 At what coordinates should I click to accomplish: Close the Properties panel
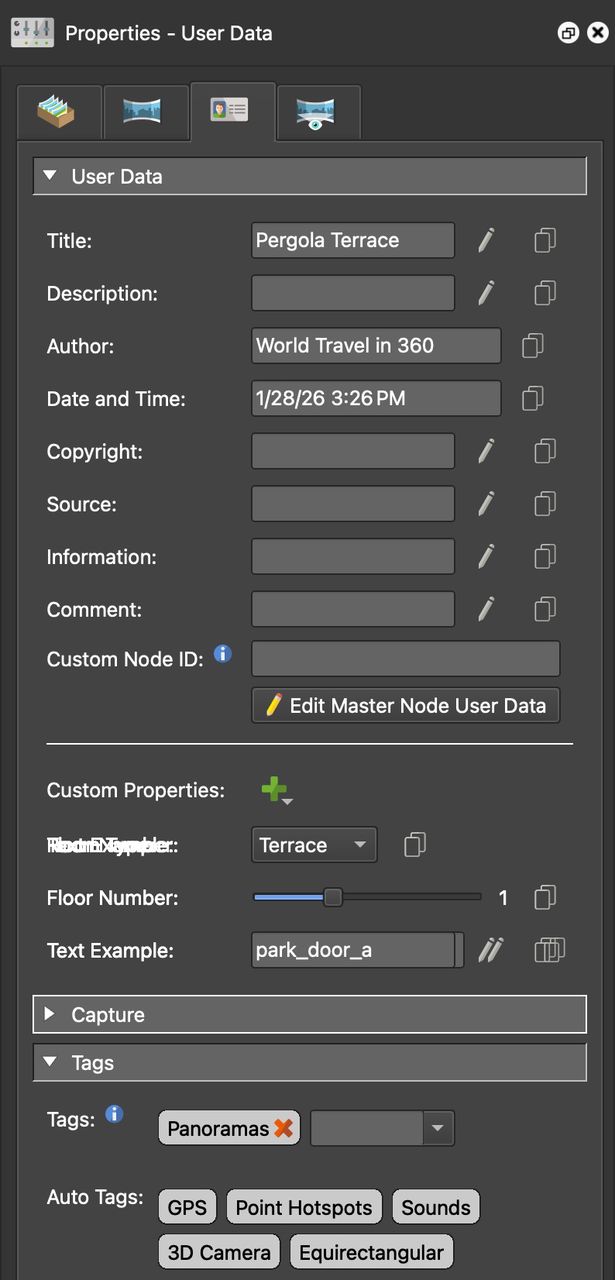(597, 33)
